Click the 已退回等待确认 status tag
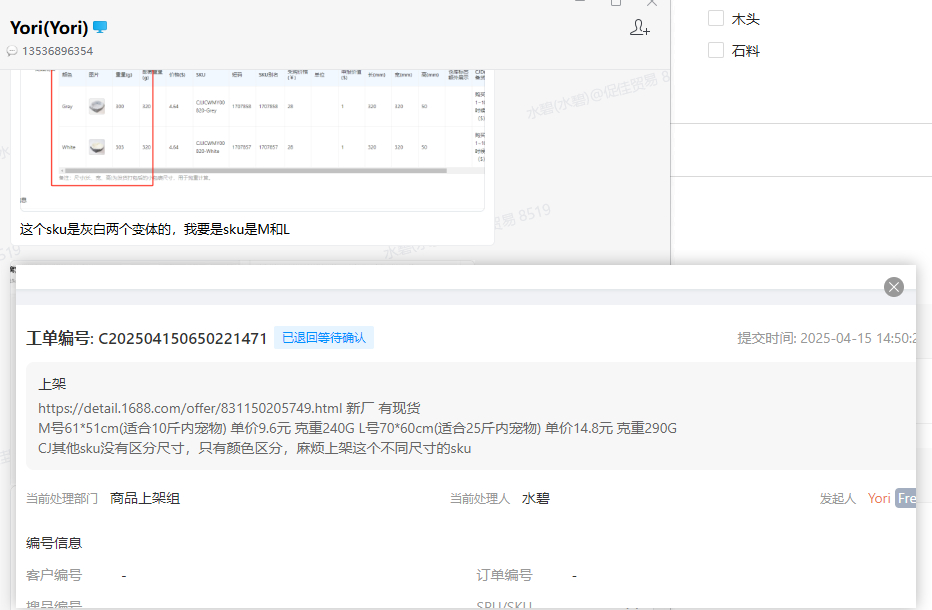Image resolution: width=932 pixels, height=610 pixels. pos(323,338)
